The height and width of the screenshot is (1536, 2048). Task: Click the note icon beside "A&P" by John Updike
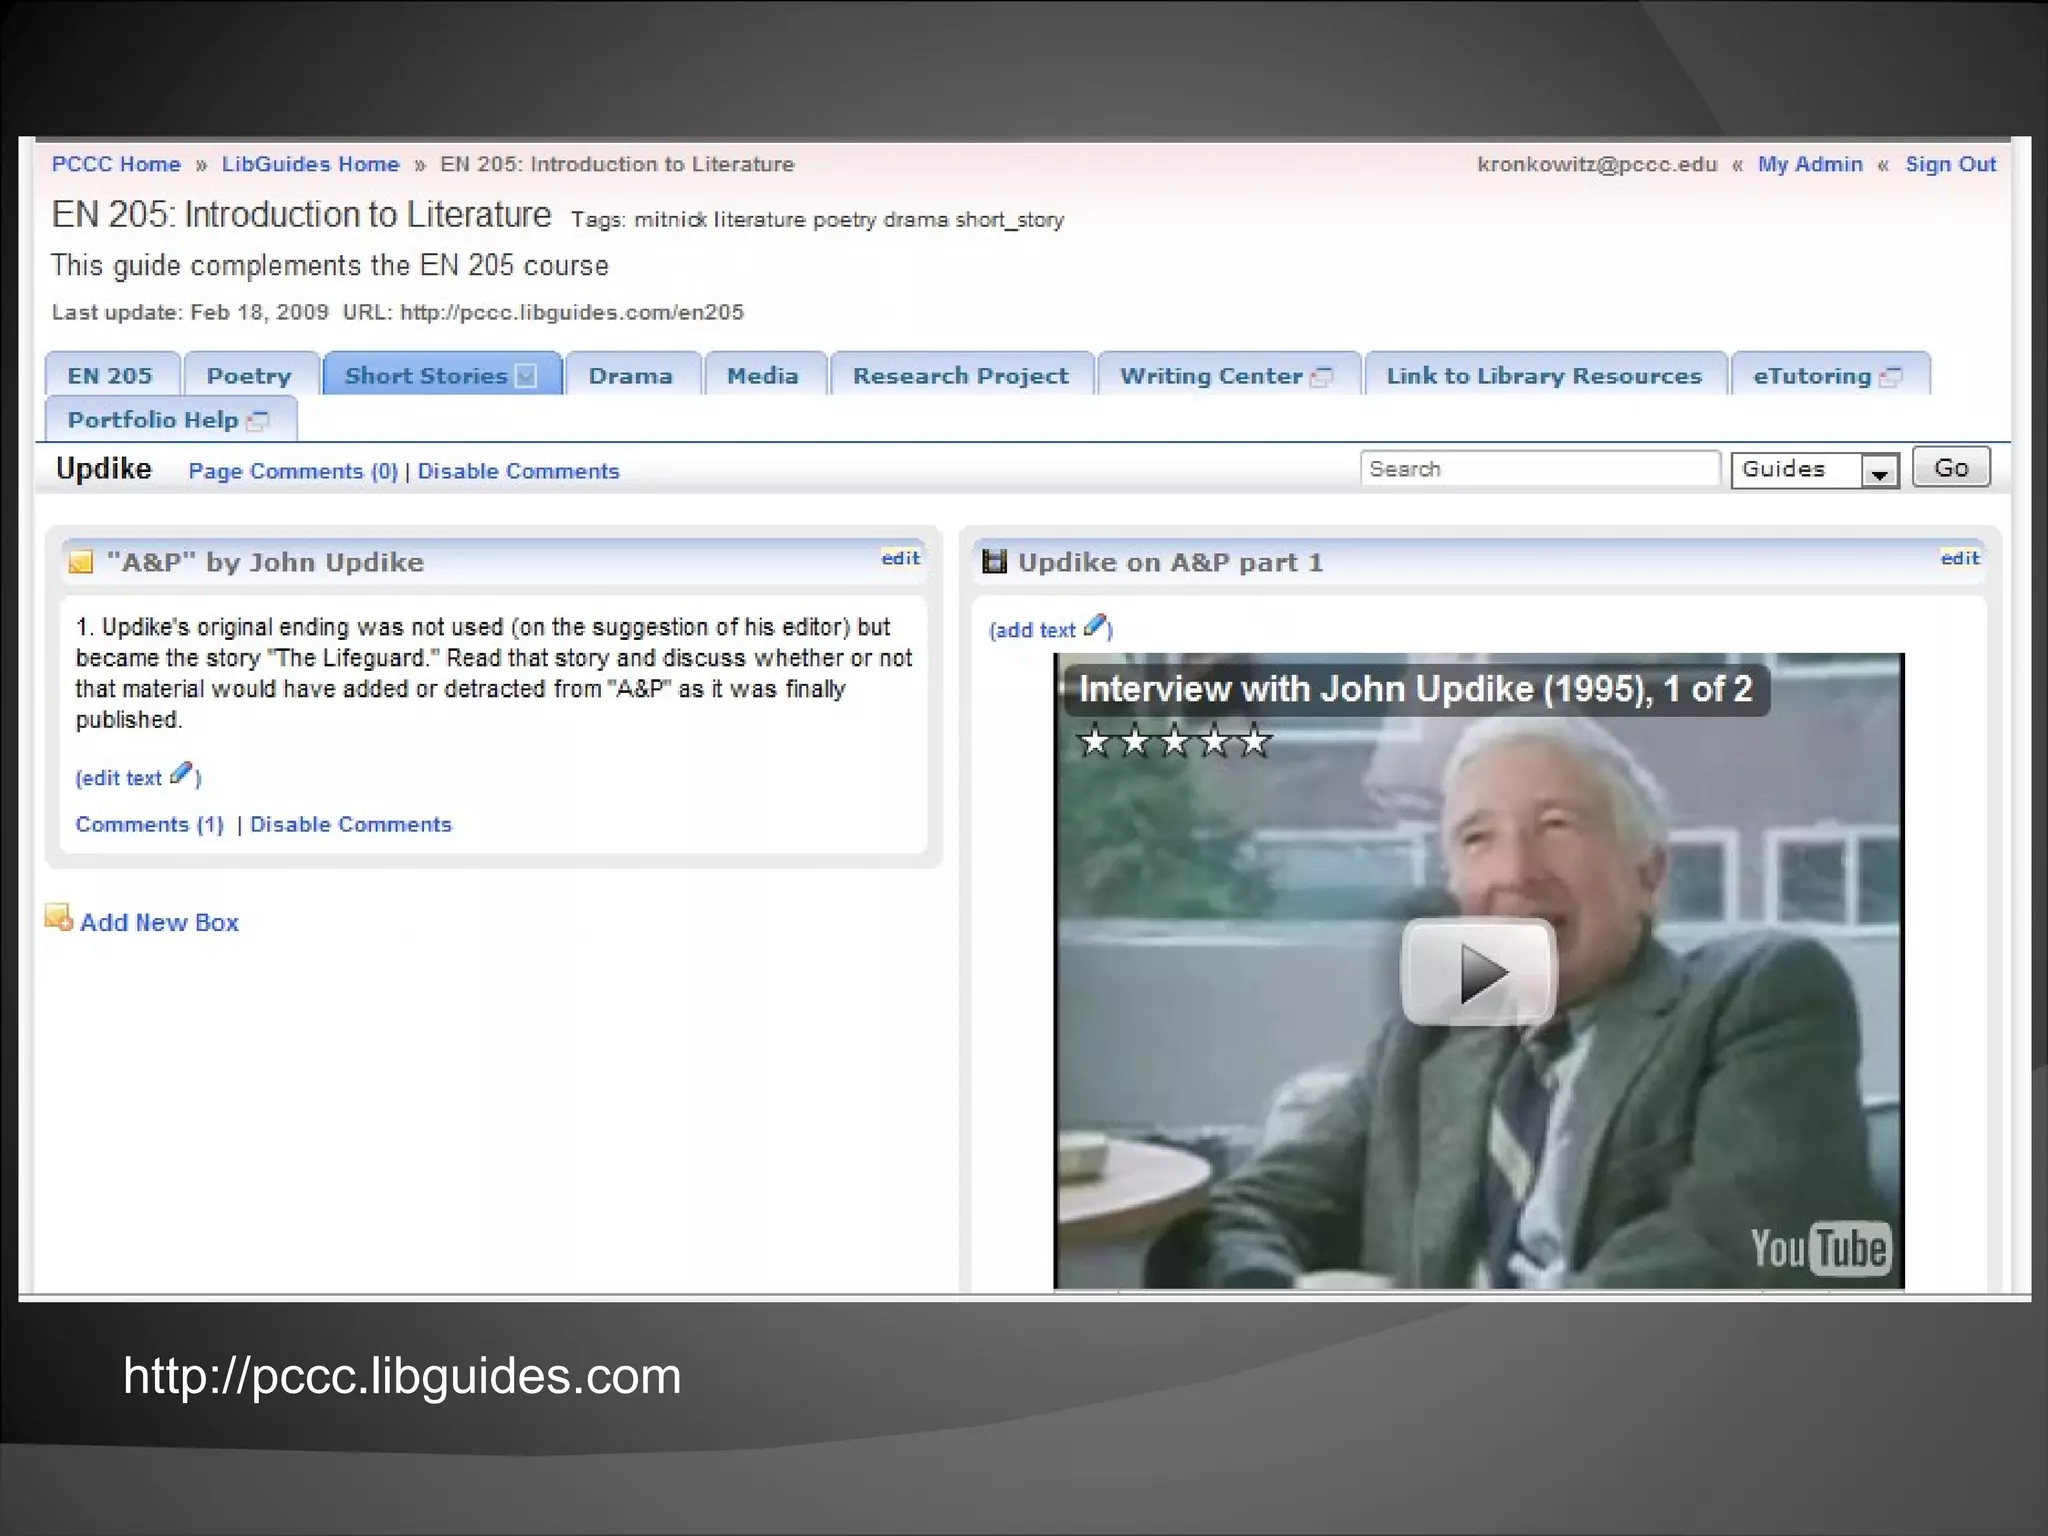tap(81, 562)
